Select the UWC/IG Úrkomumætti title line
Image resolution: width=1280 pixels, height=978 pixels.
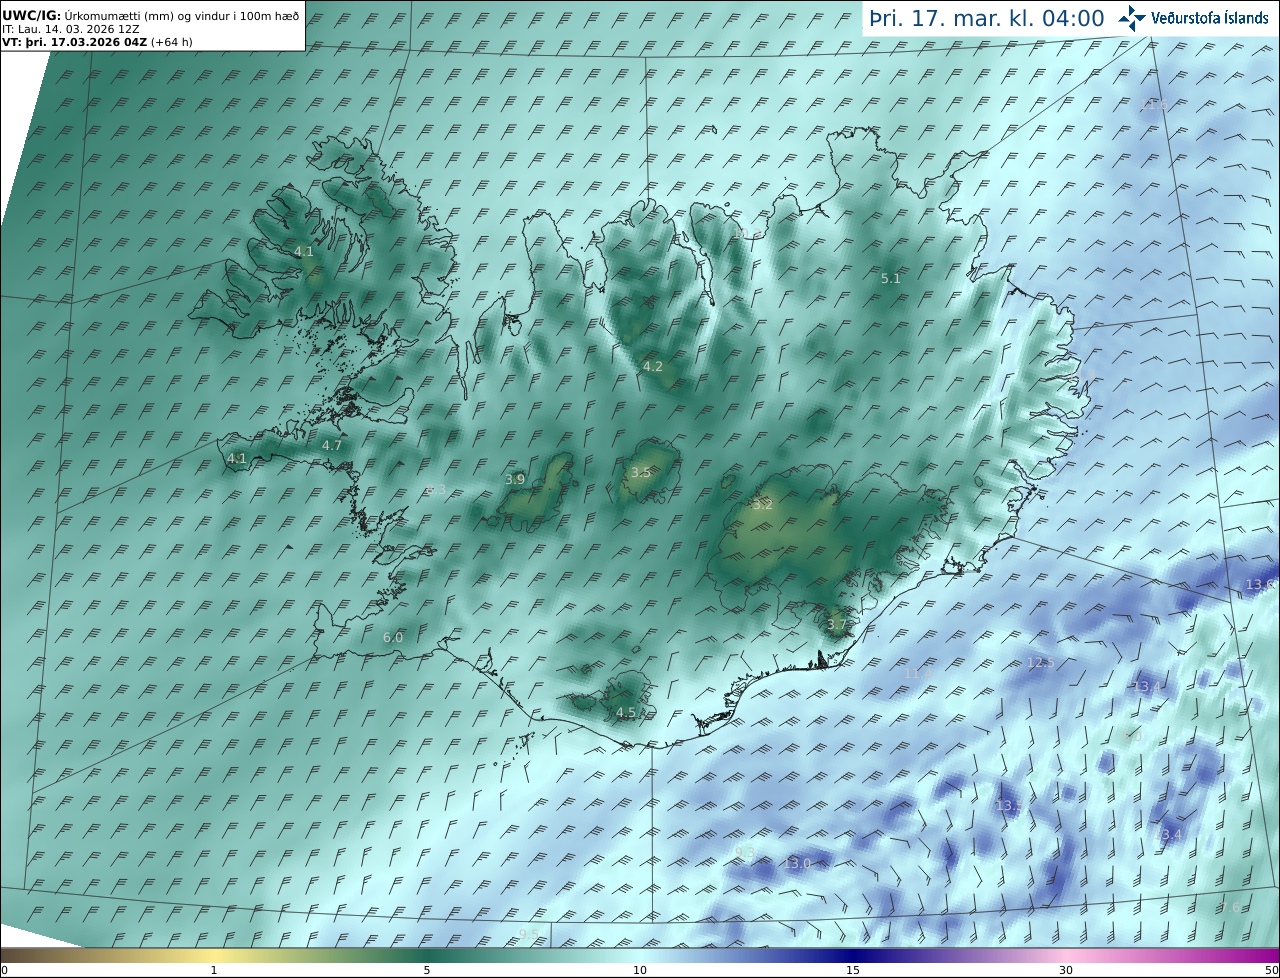coord(151,15)
